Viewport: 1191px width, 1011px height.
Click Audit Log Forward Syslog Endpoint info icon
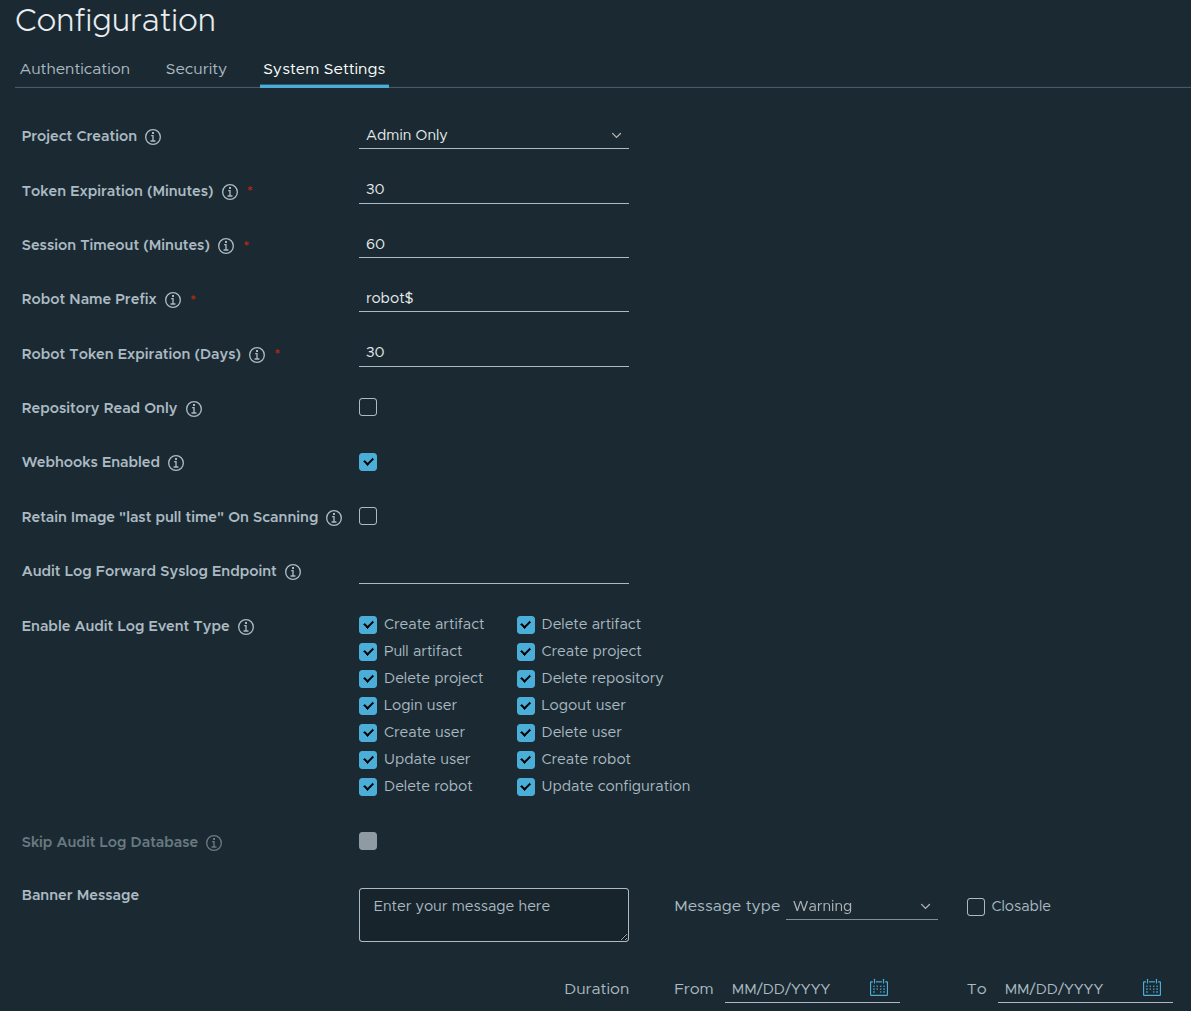pos(293,572)
